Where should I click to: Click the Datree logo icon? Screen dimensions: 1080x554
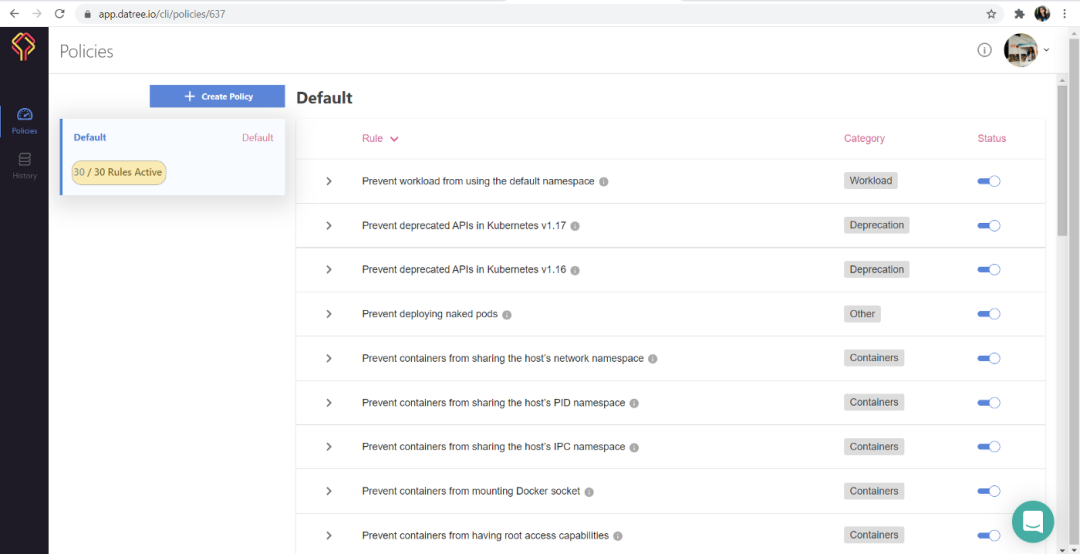(23, 47)
